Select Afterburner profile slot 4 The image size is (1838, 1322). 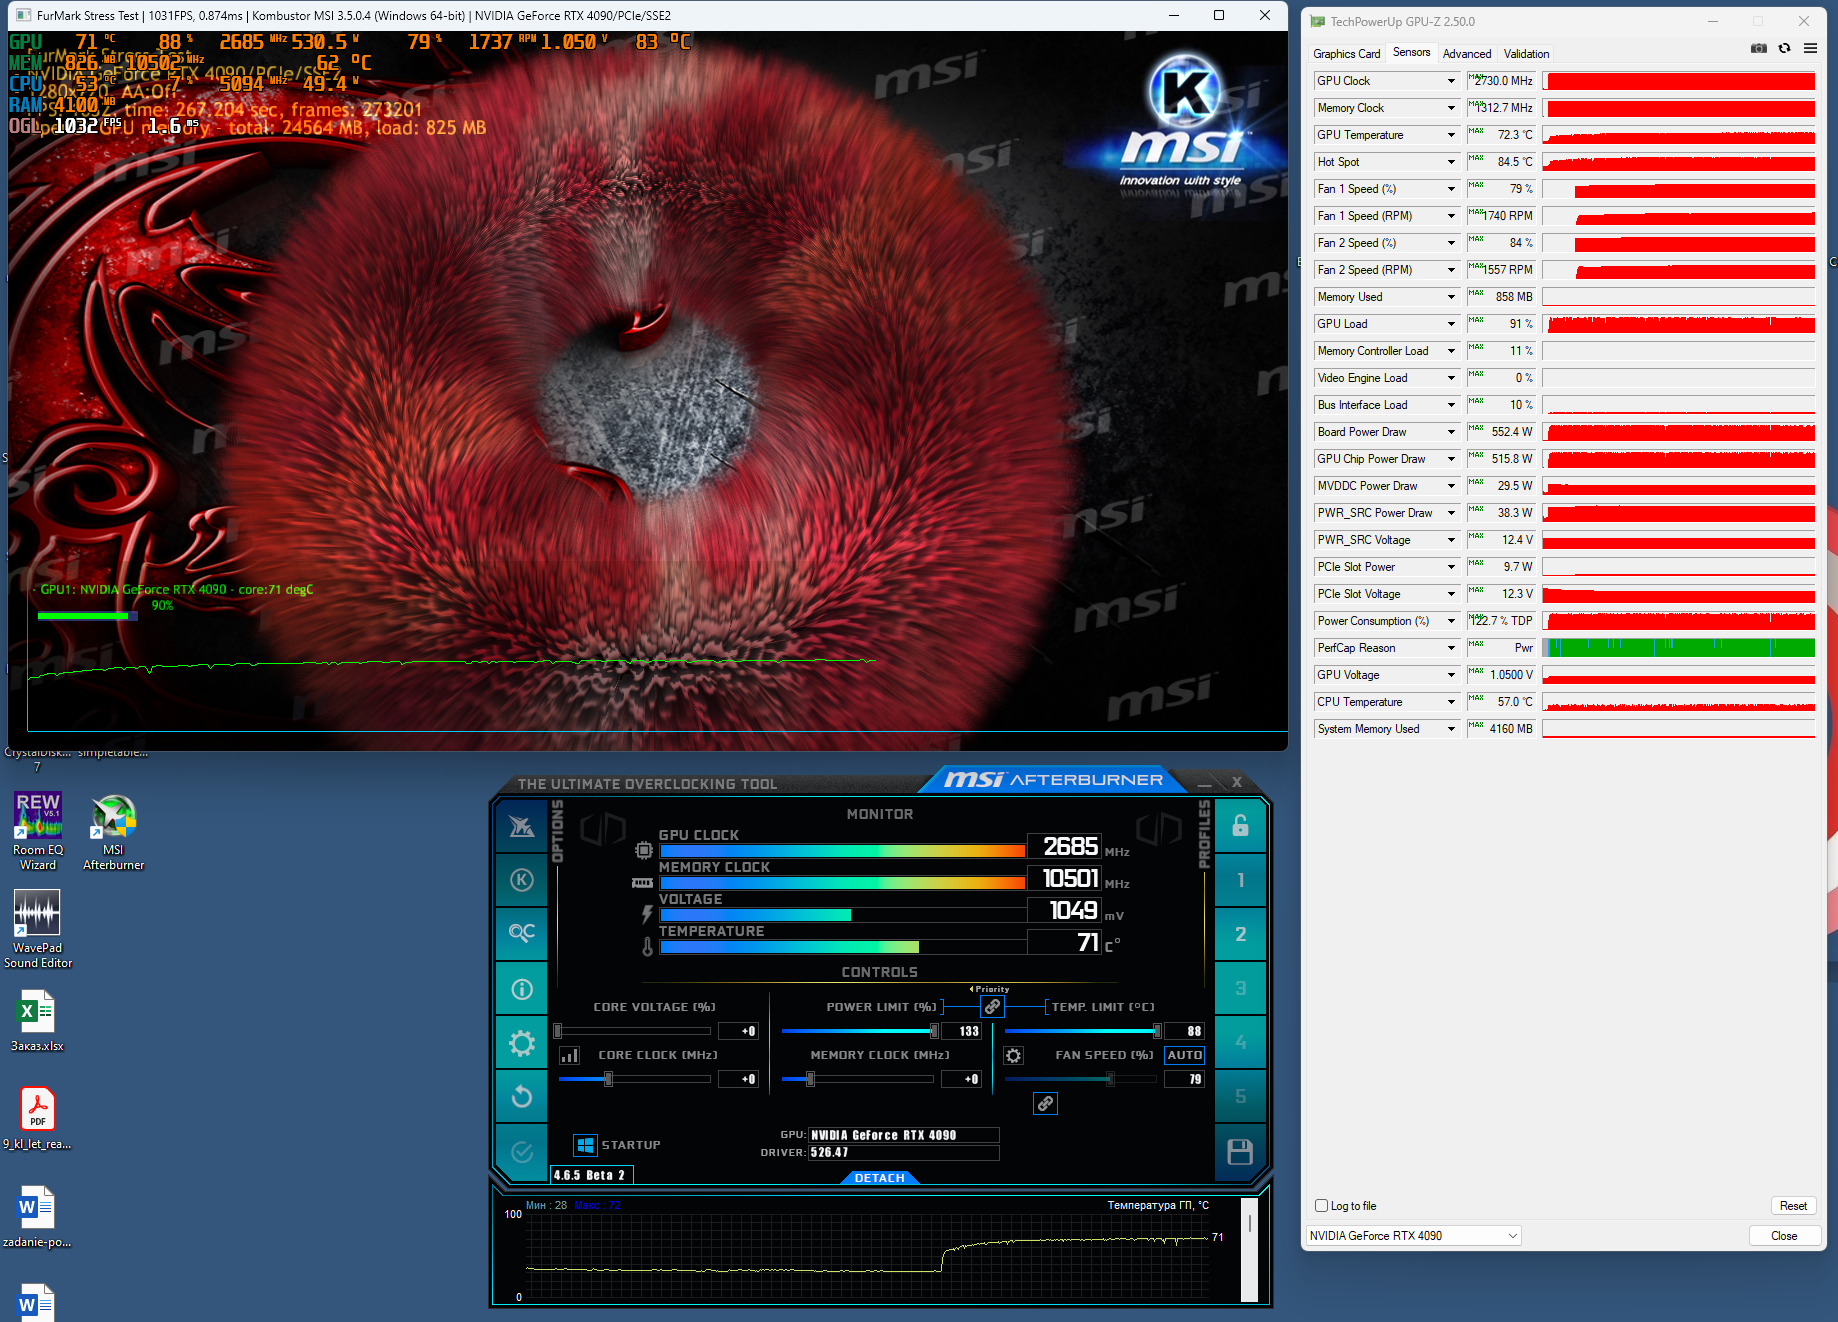point(1240,1042)
